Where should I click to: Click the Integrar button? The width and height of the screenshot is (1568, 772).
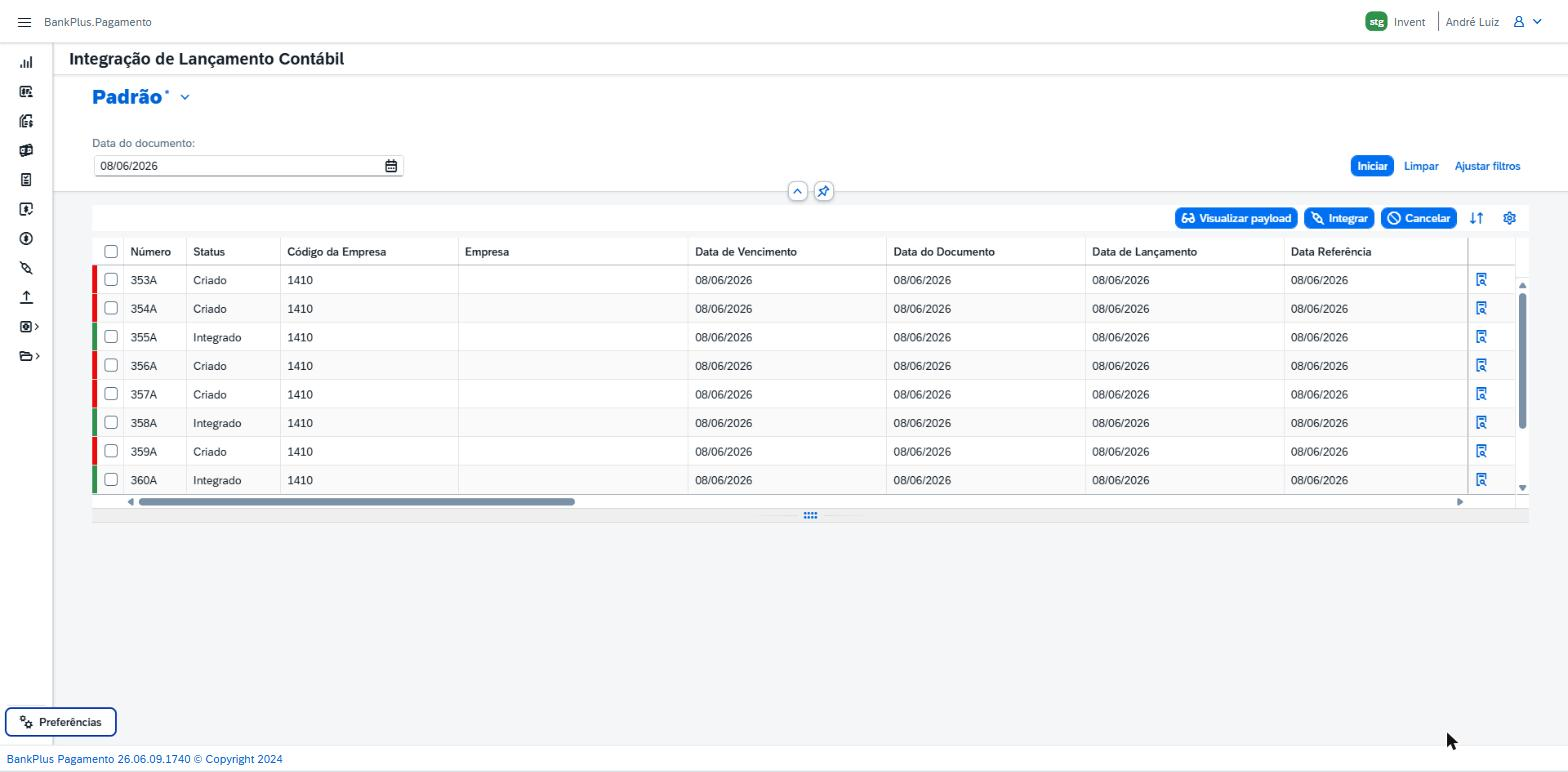tap(1339, 218)
